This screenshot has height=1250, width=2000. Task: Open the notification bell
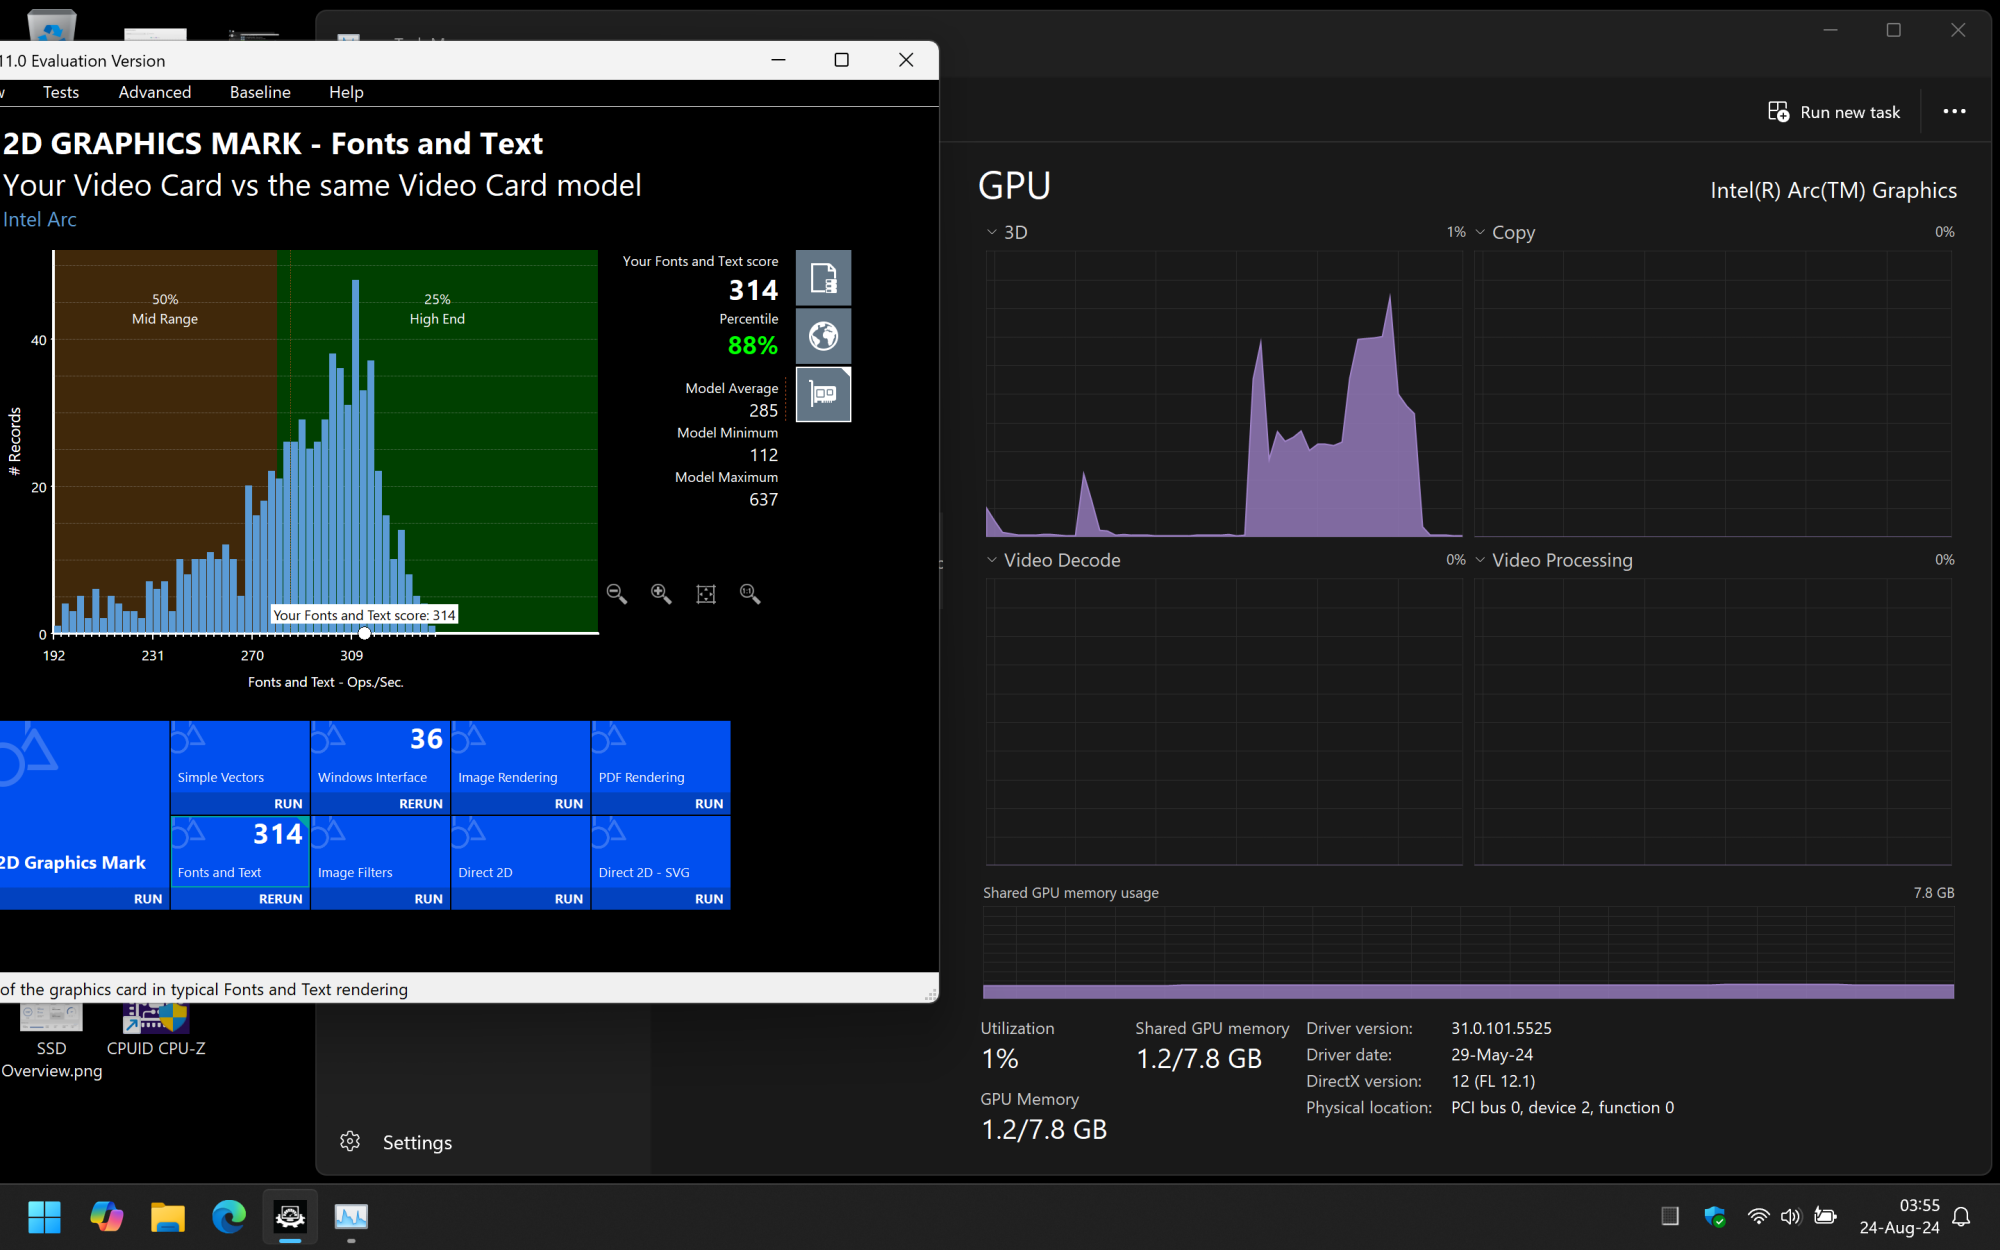1961,1217
